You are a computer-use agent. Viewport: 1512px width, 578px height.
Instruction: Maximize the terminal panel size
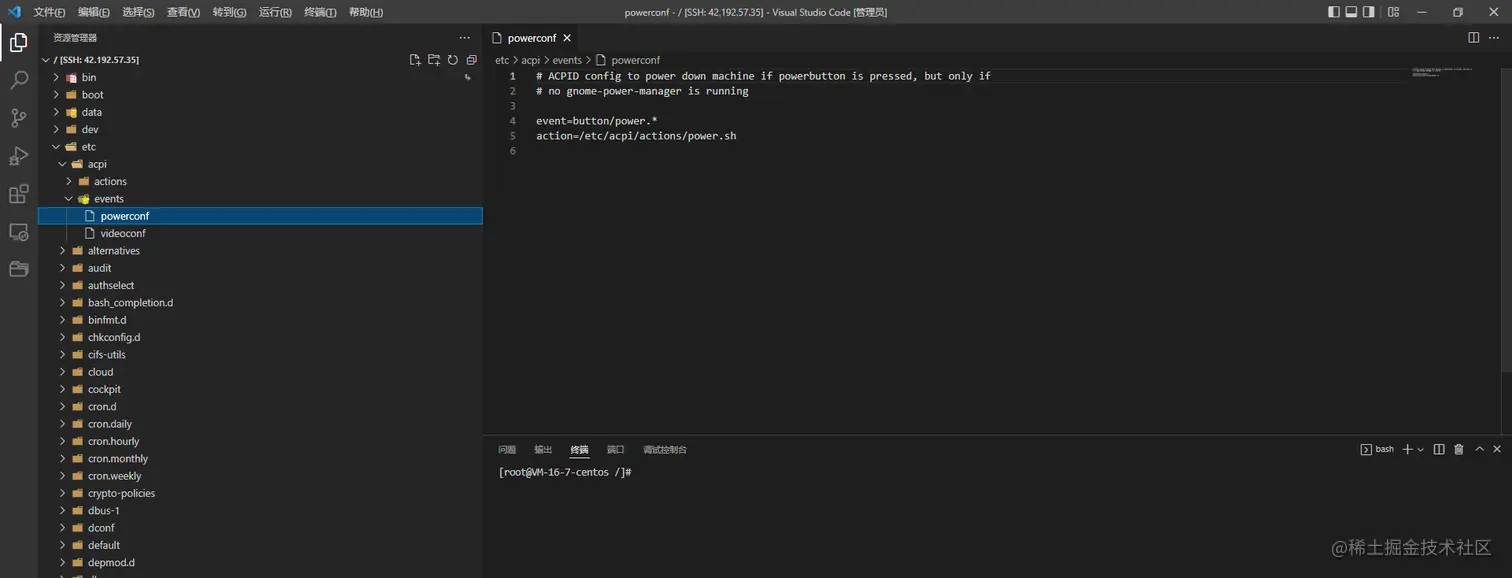click(x=1479, y=449)
